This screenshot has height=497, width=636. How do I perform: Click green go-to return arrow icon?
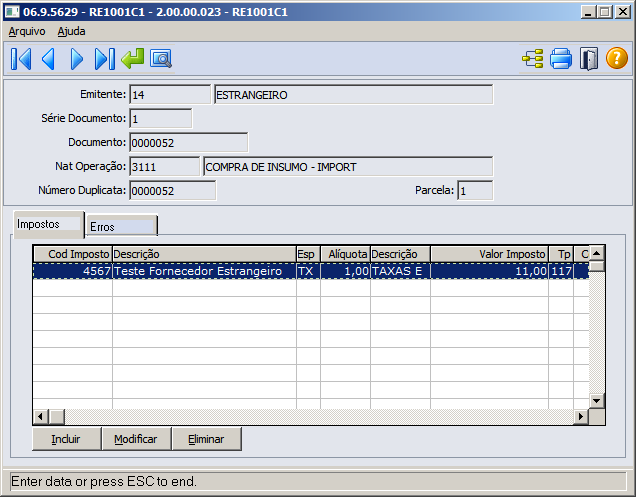point(133,59)
